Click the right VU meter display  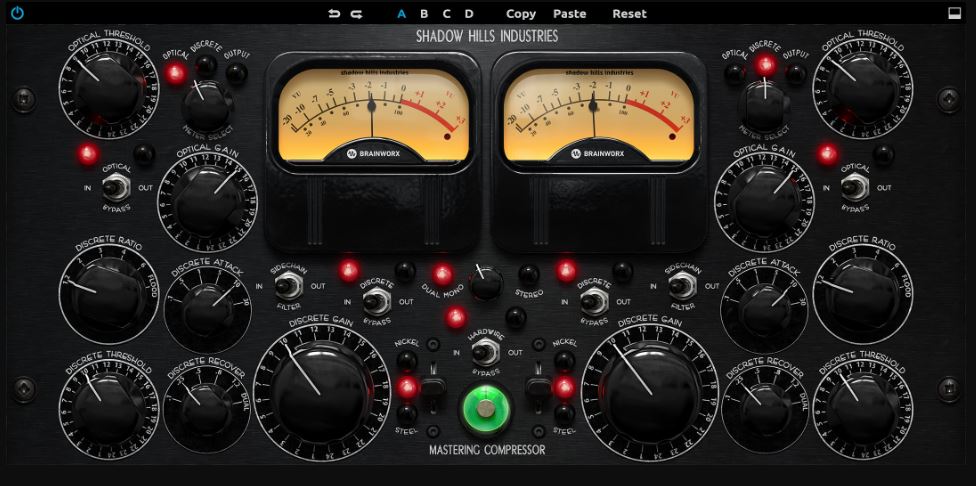coord(599,113)
